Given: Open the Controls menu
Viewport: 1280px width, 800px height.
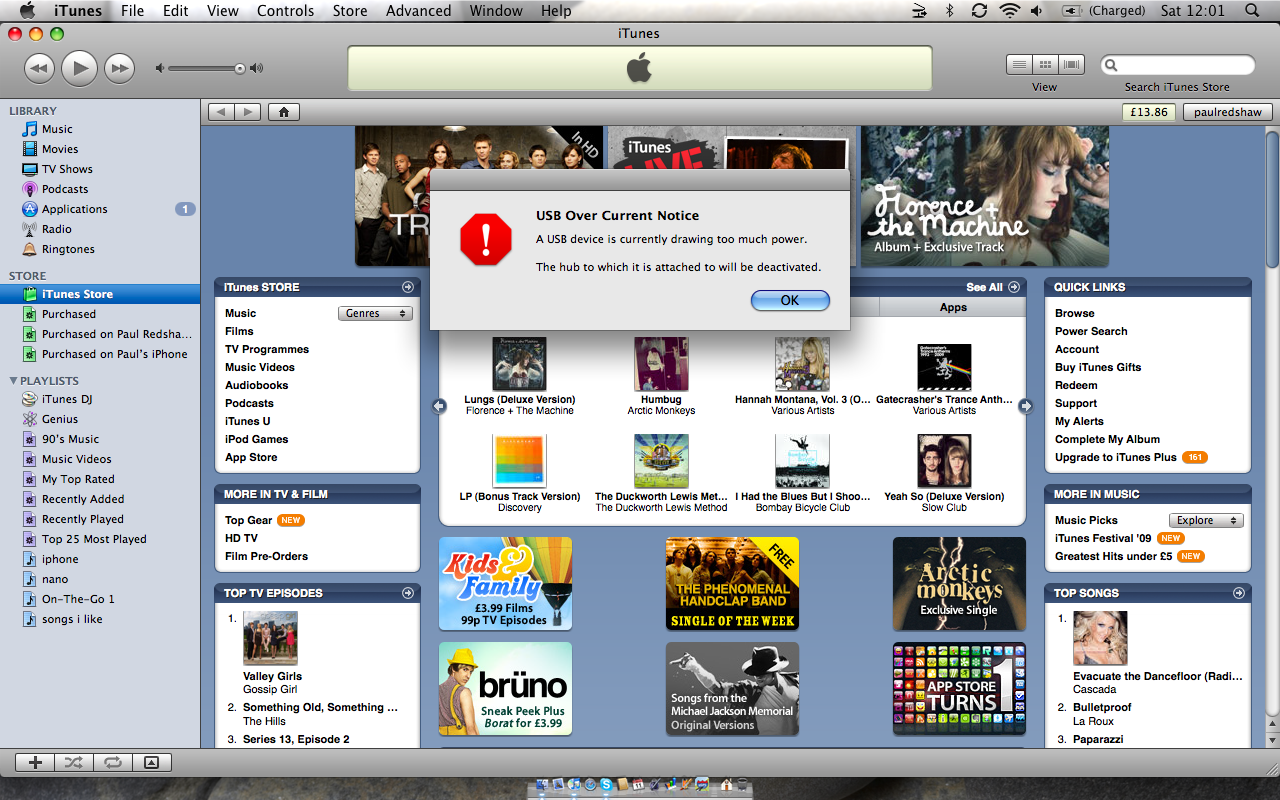Looking at the screenshot, I should 285,11.
